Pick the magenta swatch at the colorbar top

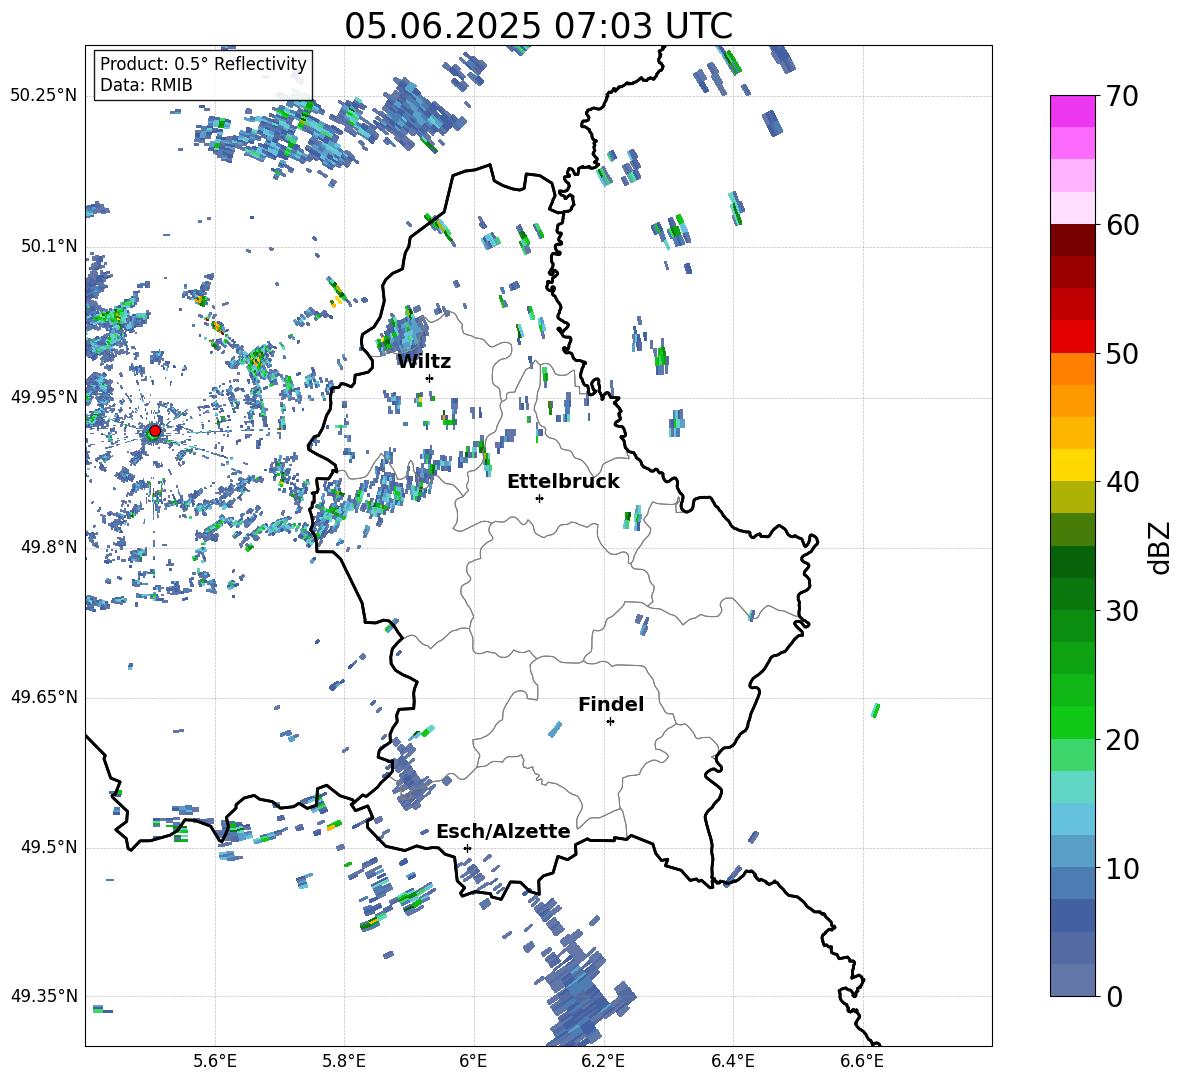coord(1072,111)
